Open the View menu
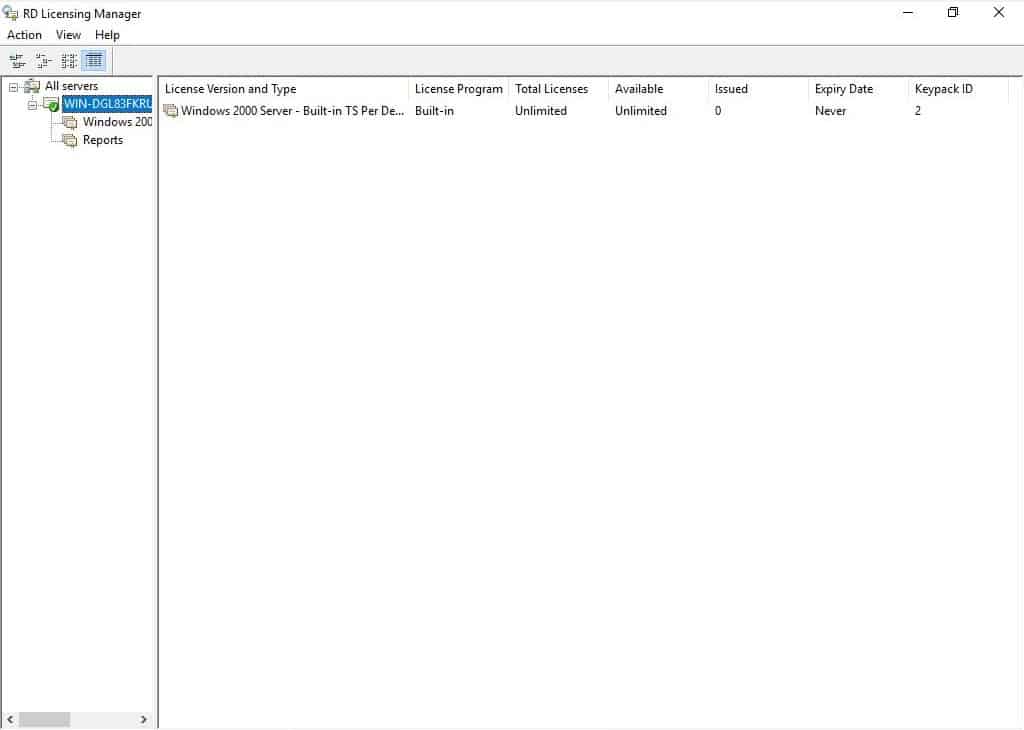The height and width of the screenshot is (730, 1024). coord(68,35)
